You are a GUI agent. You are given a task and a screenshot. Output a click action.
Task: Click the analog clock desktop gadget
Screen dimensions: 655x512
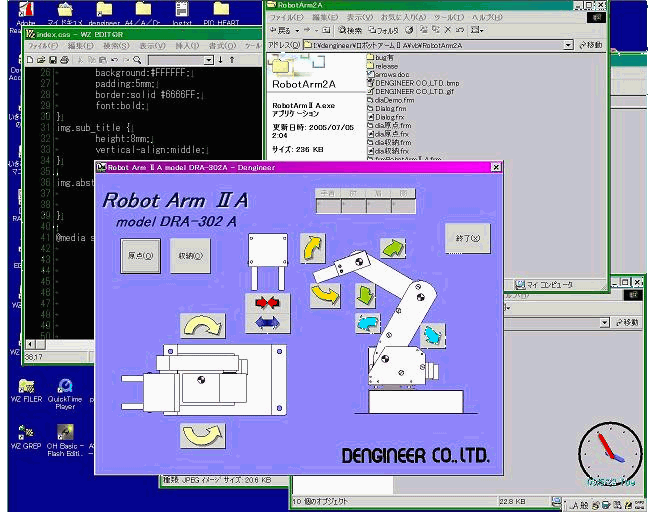pos(610,454)
